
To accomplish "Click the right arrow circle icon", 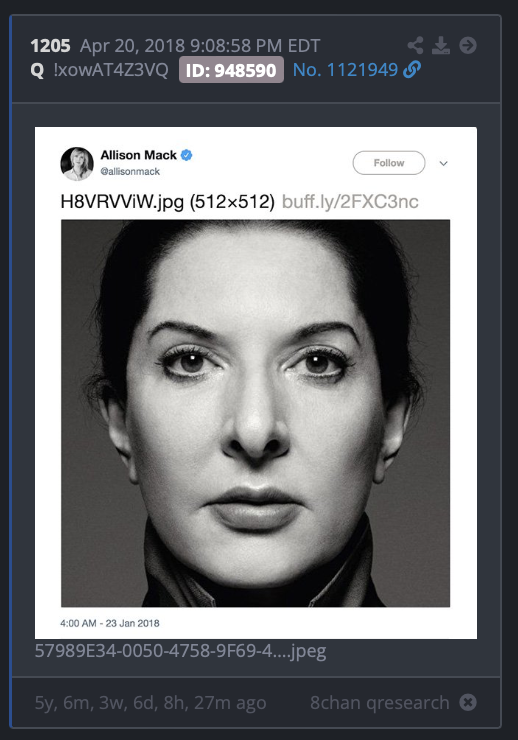I will click(468, 45).
